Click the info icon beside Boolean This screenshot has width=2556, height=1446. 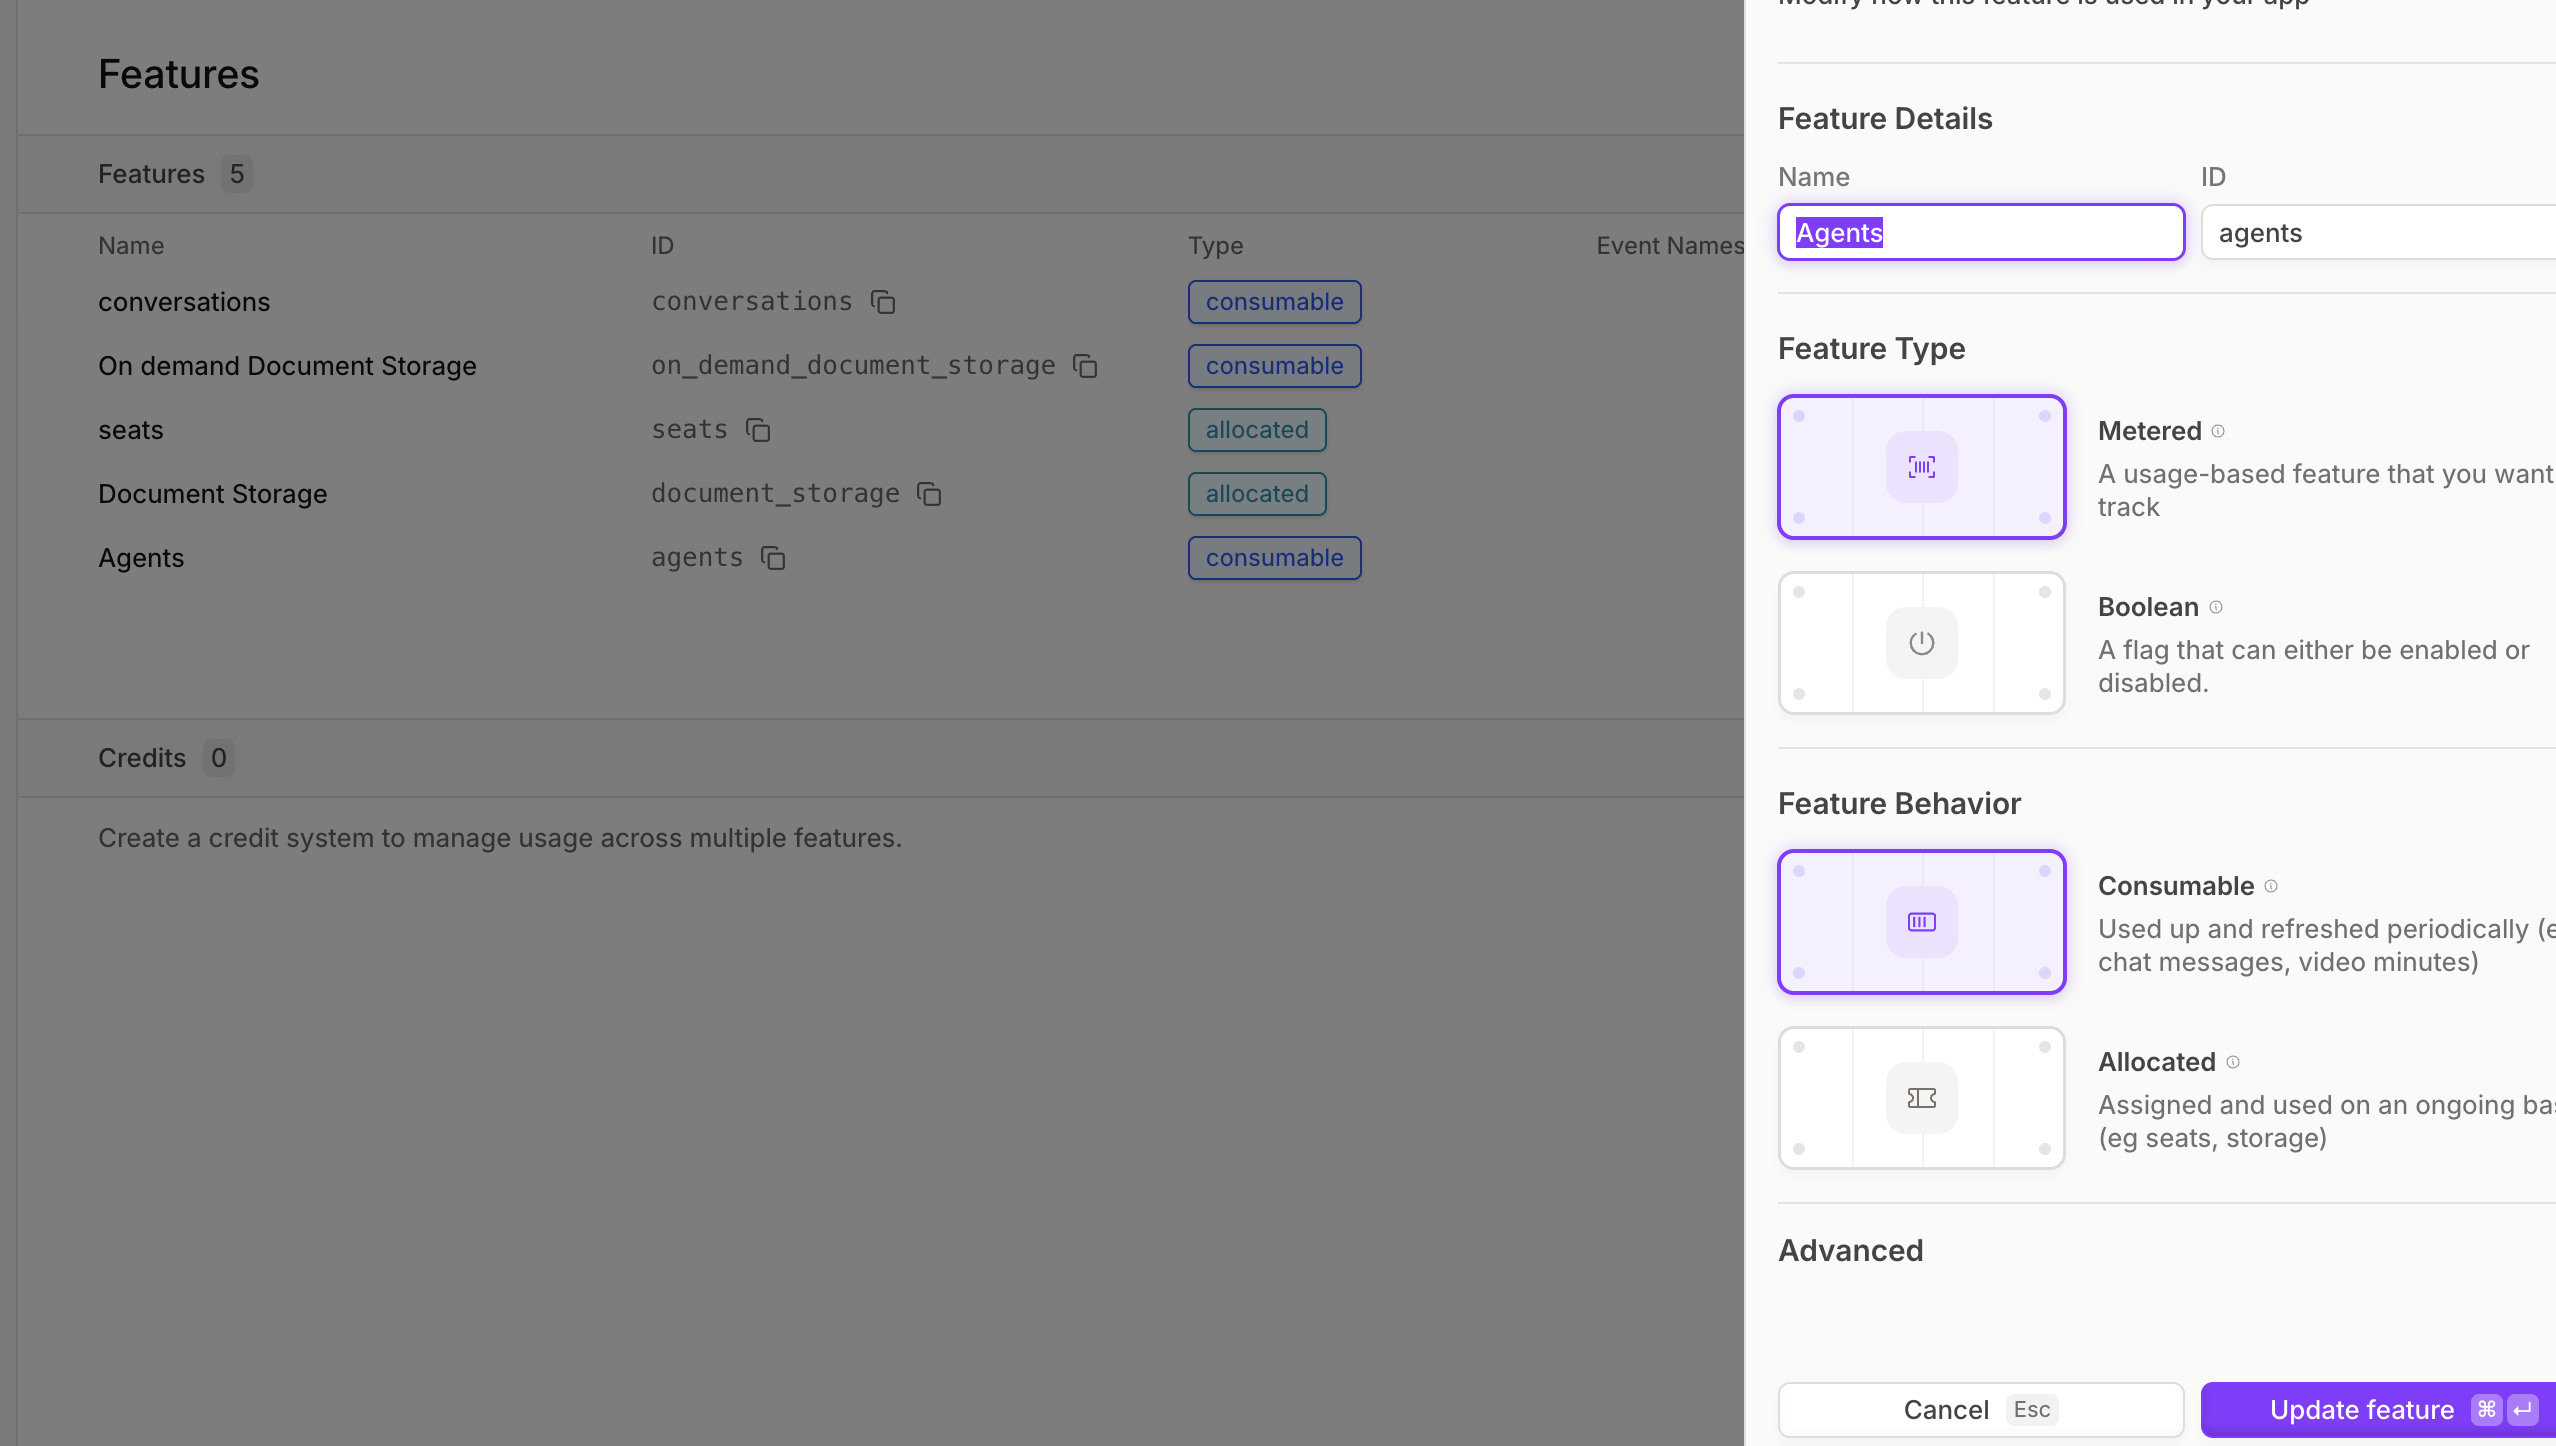2216,607
